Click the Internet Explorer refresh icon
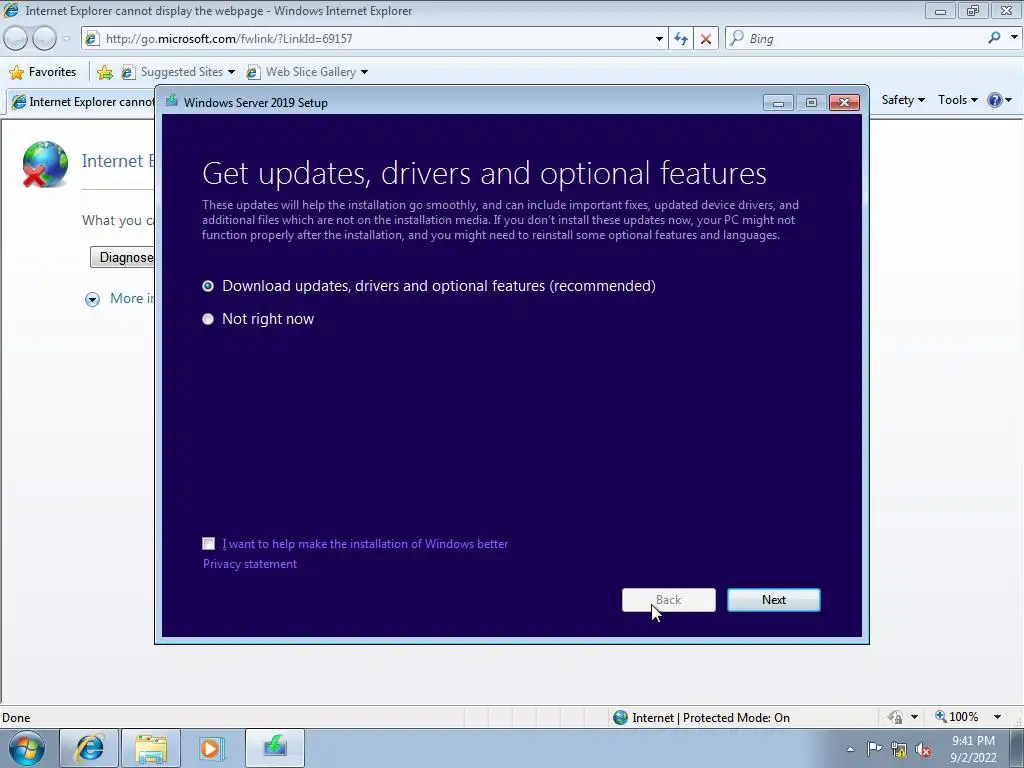Screen dimensions: 1024x768 click(681, 39)
